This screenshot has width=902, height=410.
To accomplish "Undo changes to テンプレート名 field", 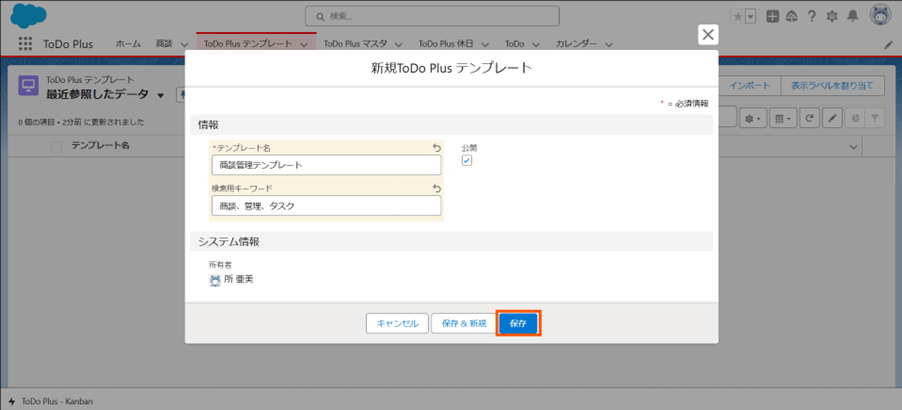I will point(437,148).
